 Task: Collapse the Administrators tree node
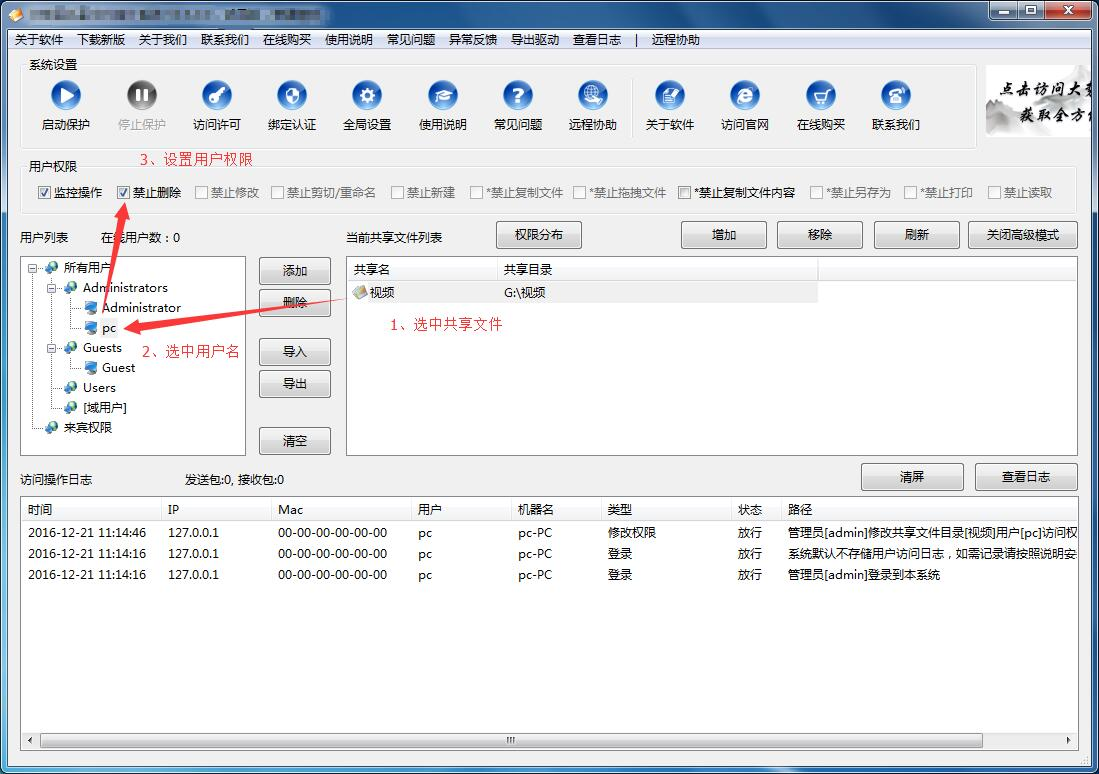[x=52, y=288]
